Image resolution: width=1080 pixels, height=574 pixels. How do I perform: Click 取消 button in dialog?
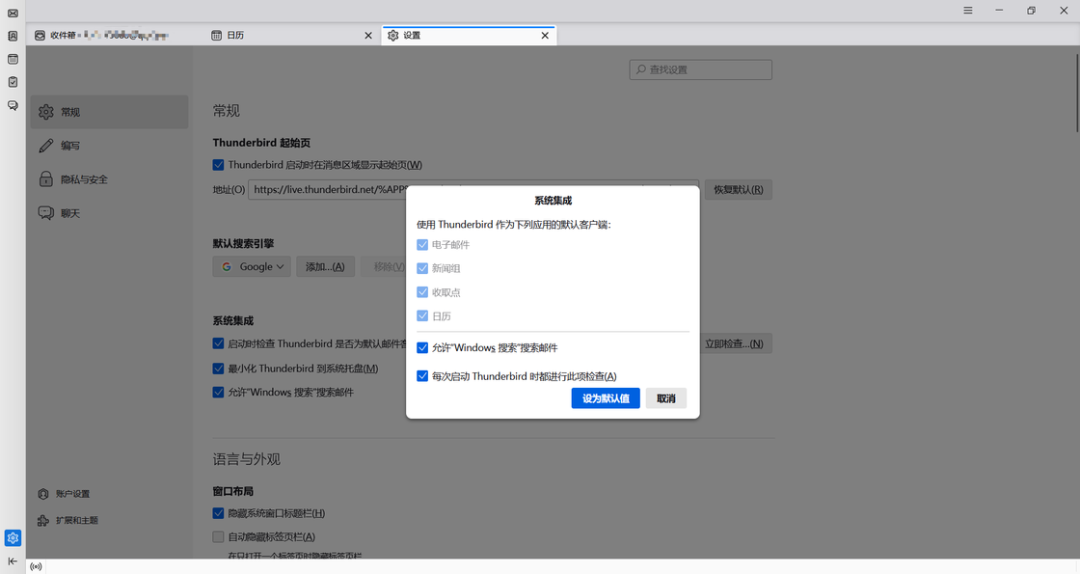point(666,398)
